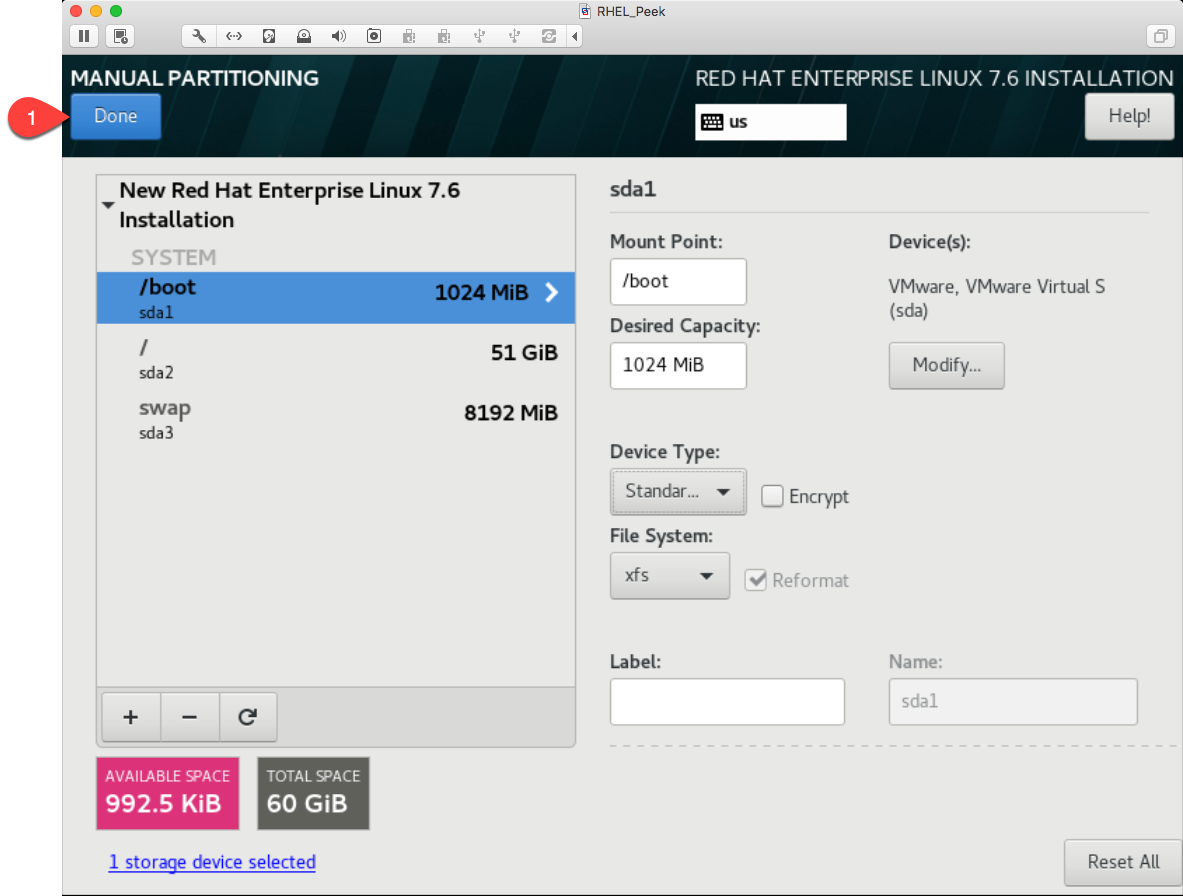Pause the virtual machine
Screen dimensions: 1183x896
click(x=84, y=35)
